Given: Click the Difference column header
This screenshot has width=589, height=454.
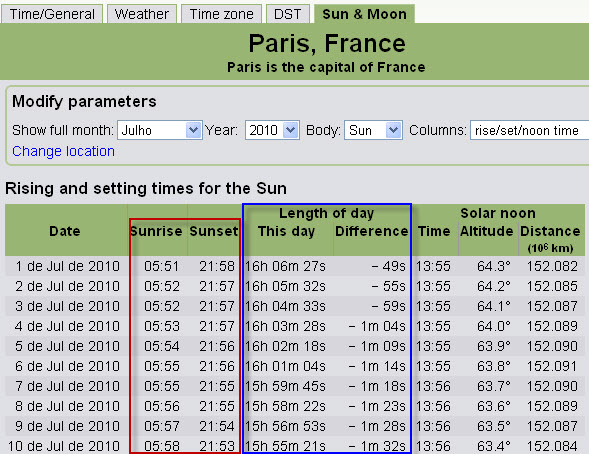Looking at the screenshot, I should click(372, 231).
